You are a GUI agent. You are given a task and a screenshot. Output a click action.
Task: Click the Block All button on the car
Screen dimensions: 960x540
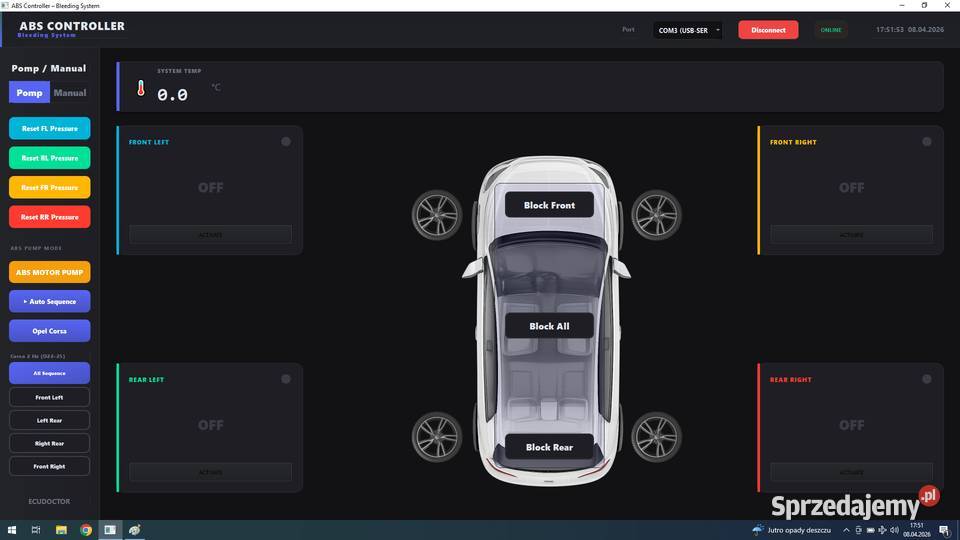(549, 326)
